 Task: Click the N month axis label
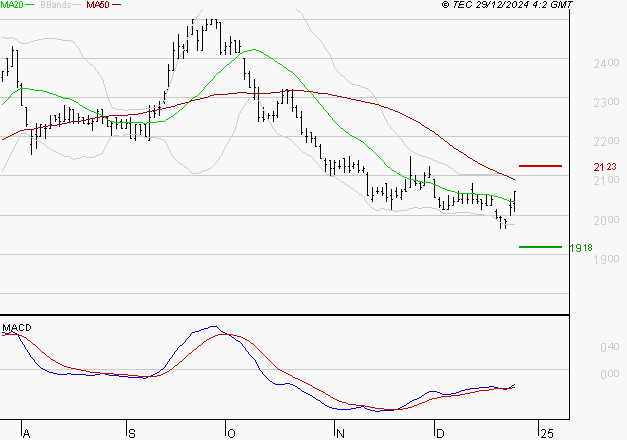[340, 434]
